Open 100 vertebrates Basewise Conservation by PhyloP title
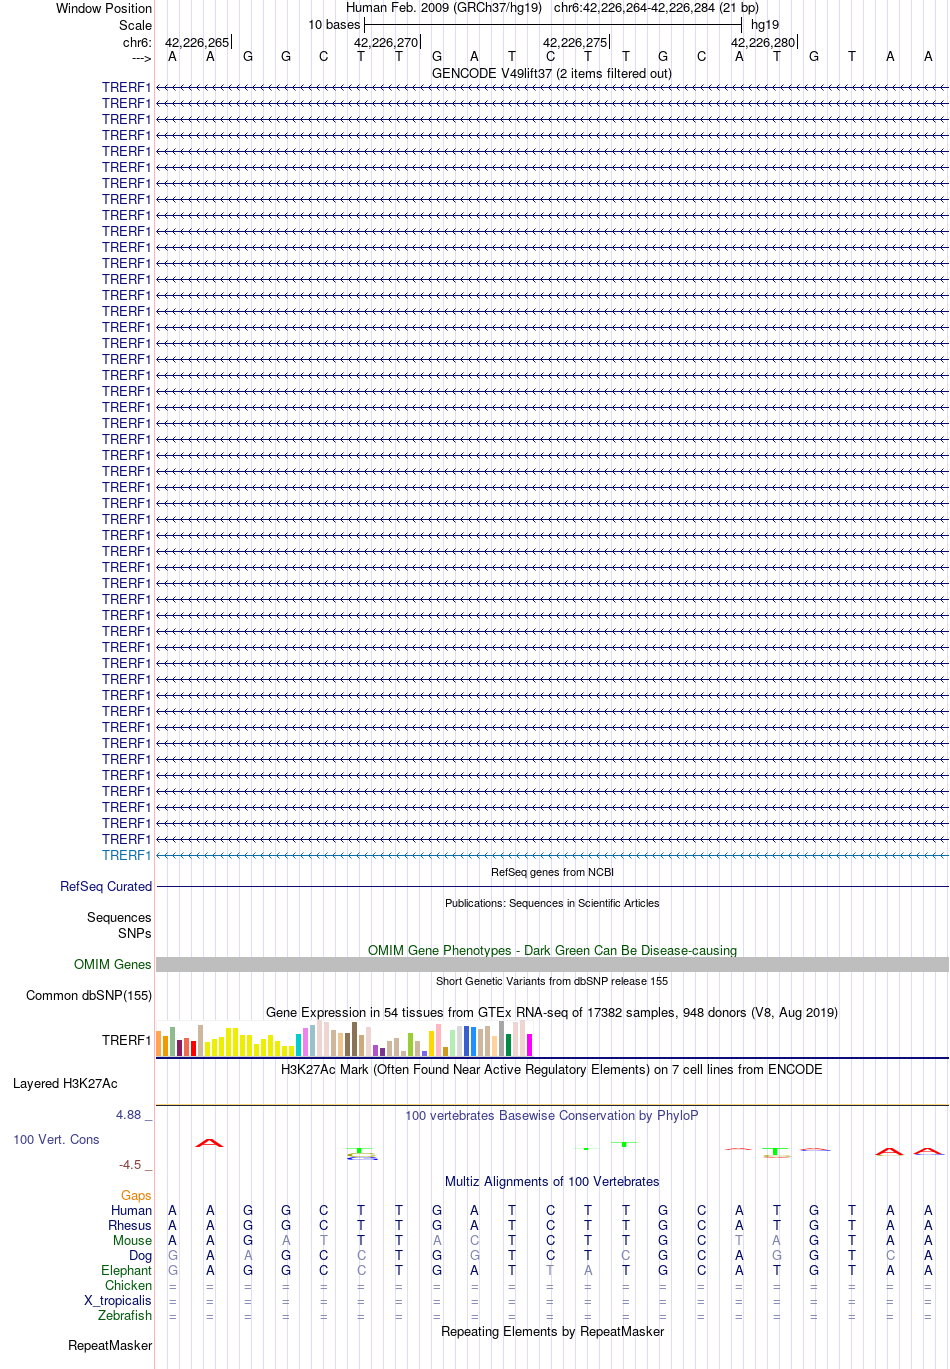Viewport: 950px width, 1369px height. [552, 1116]
